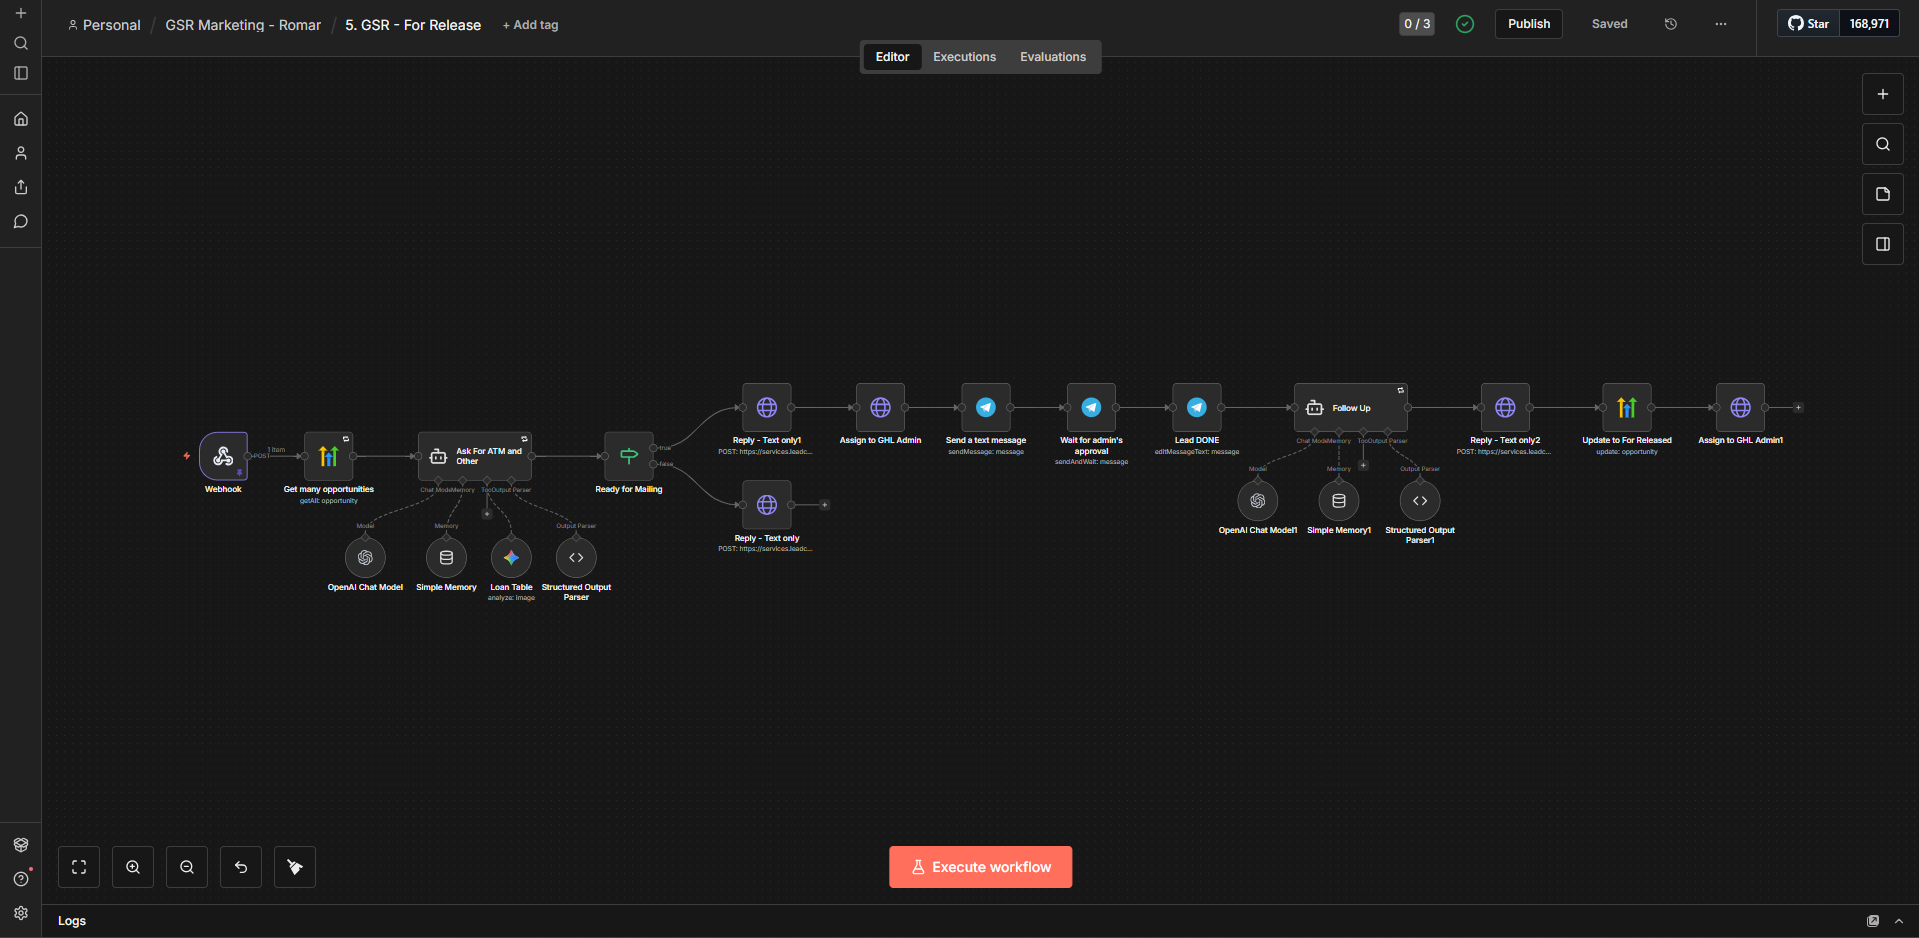
Task: Click the Loan Table Gemini node
Action: click(x=511, y=558)
